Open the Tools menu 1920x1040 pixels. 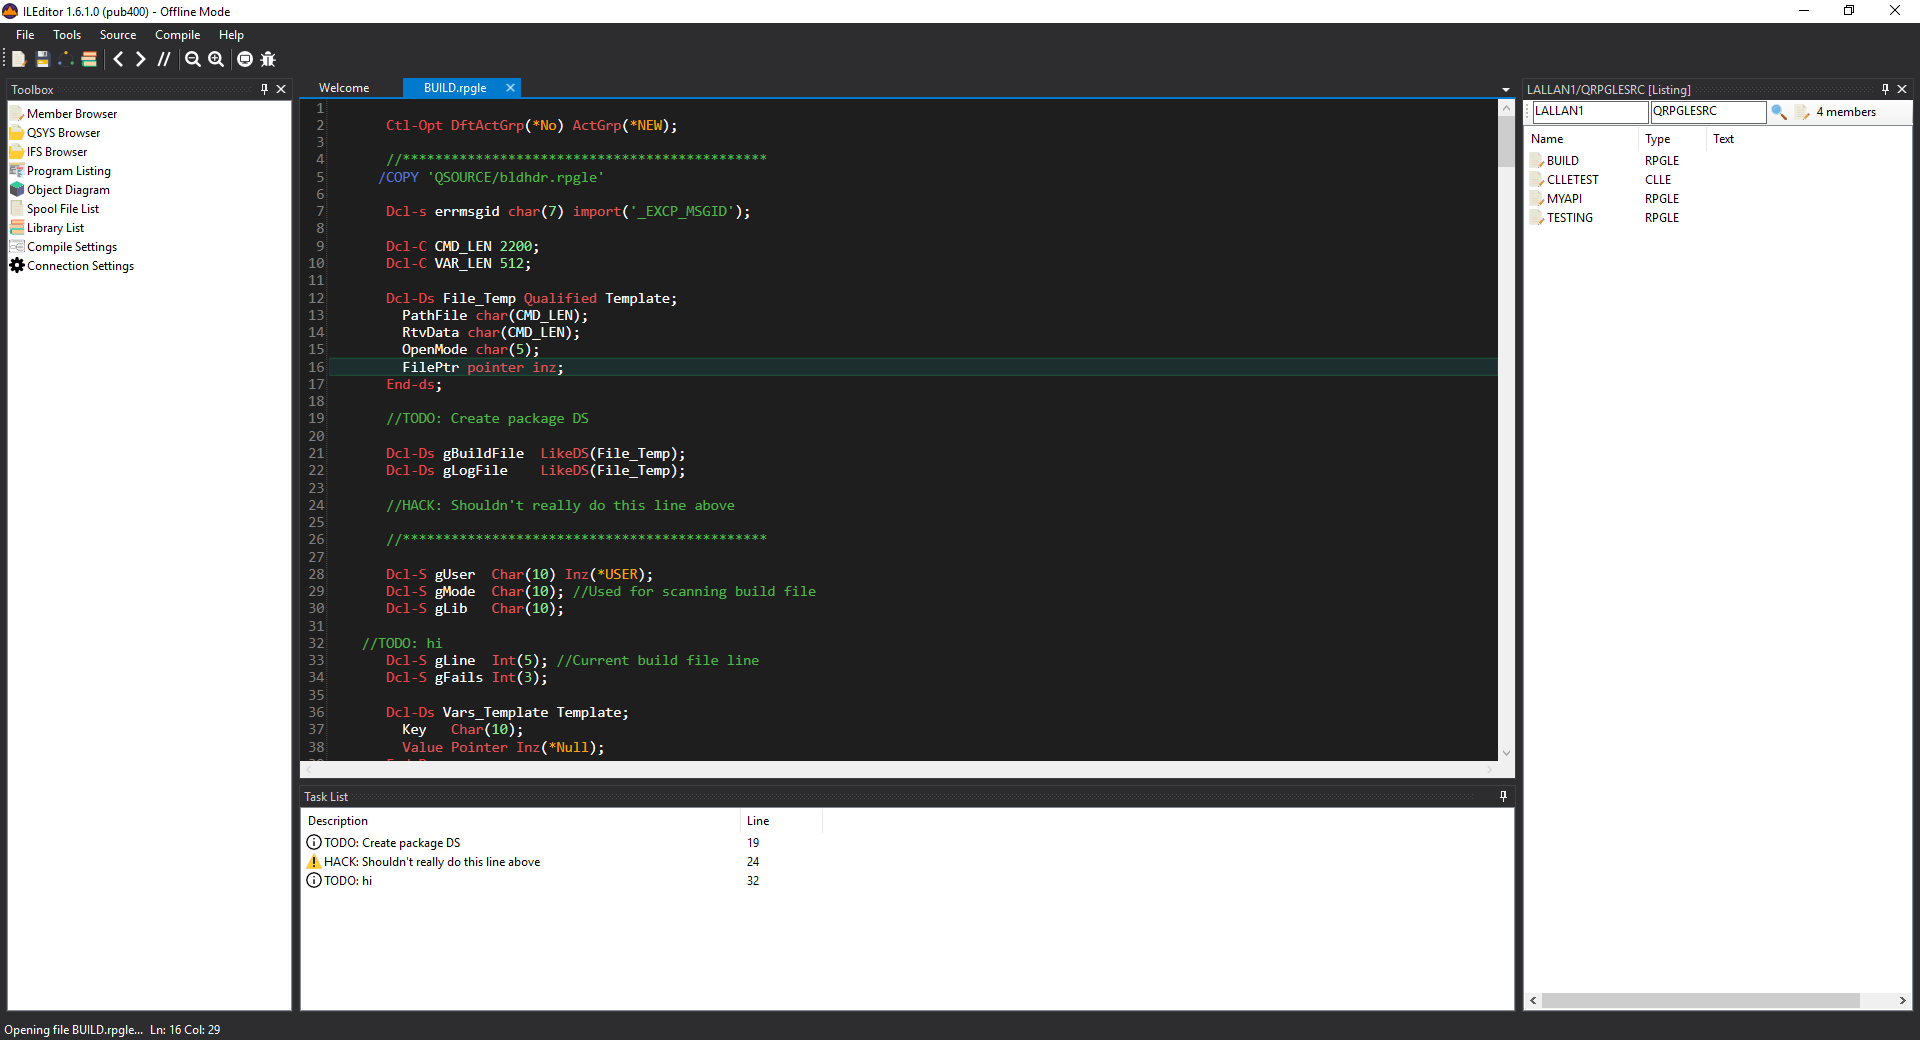click(x=67, y=35)
